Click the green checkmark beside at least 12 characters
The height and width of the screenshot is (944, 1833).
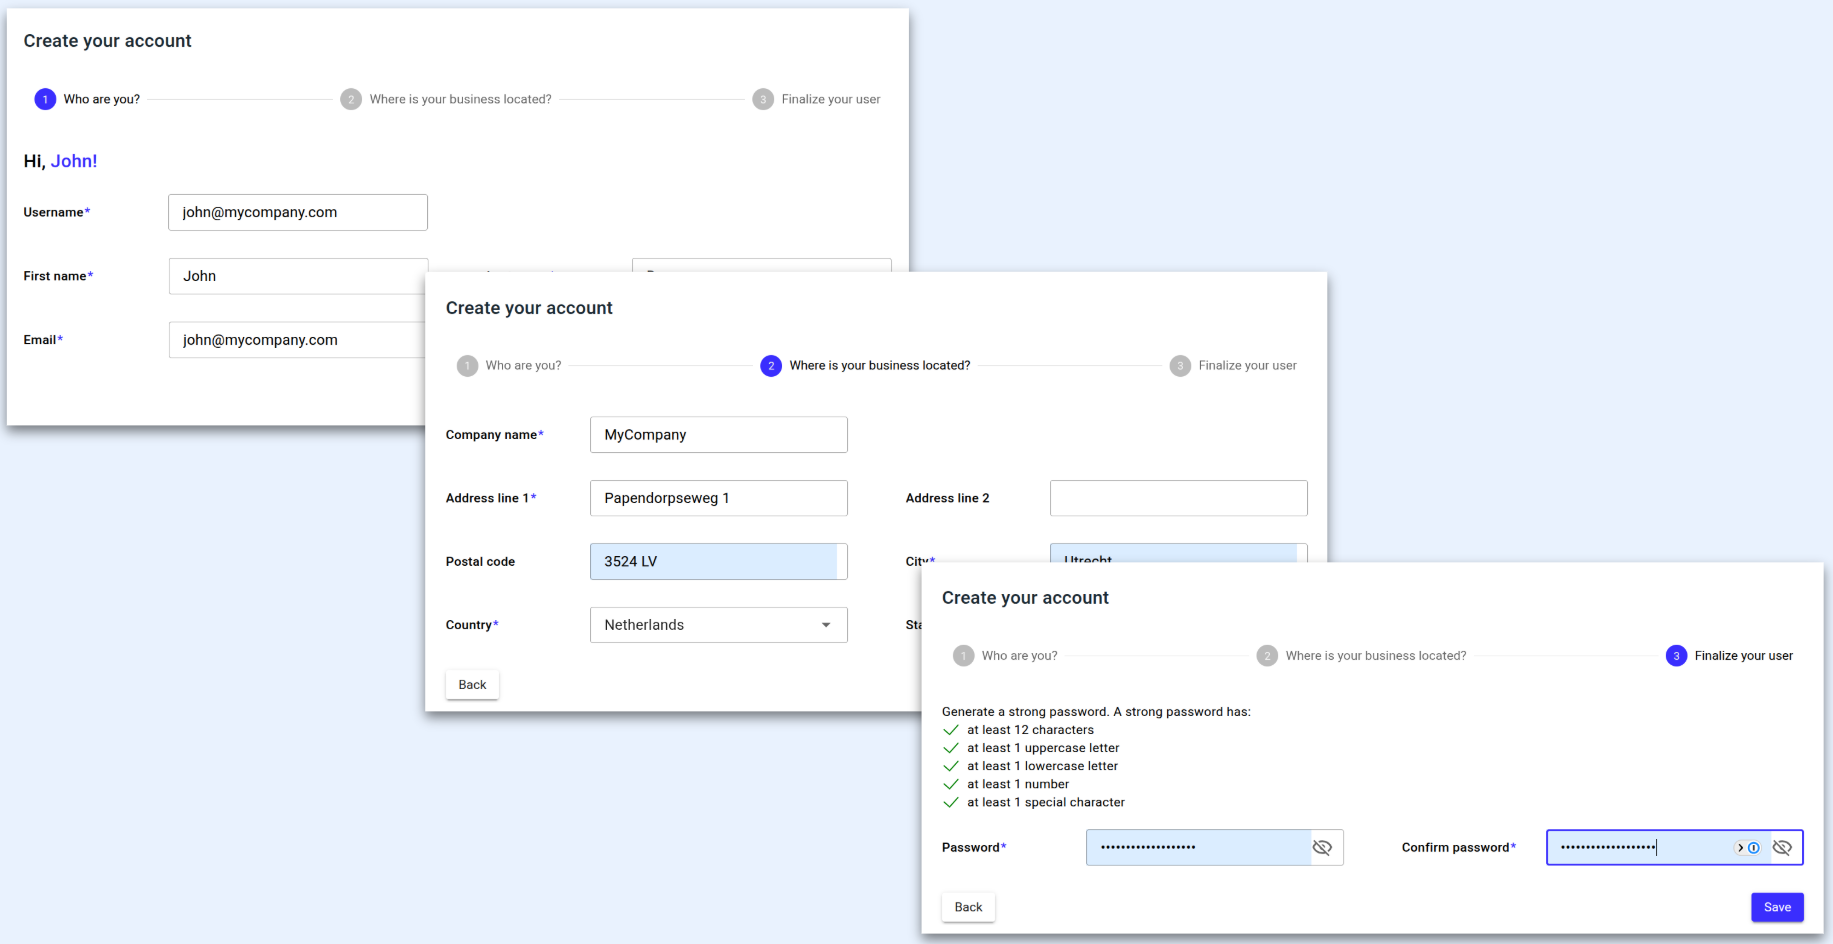point(950,730)
